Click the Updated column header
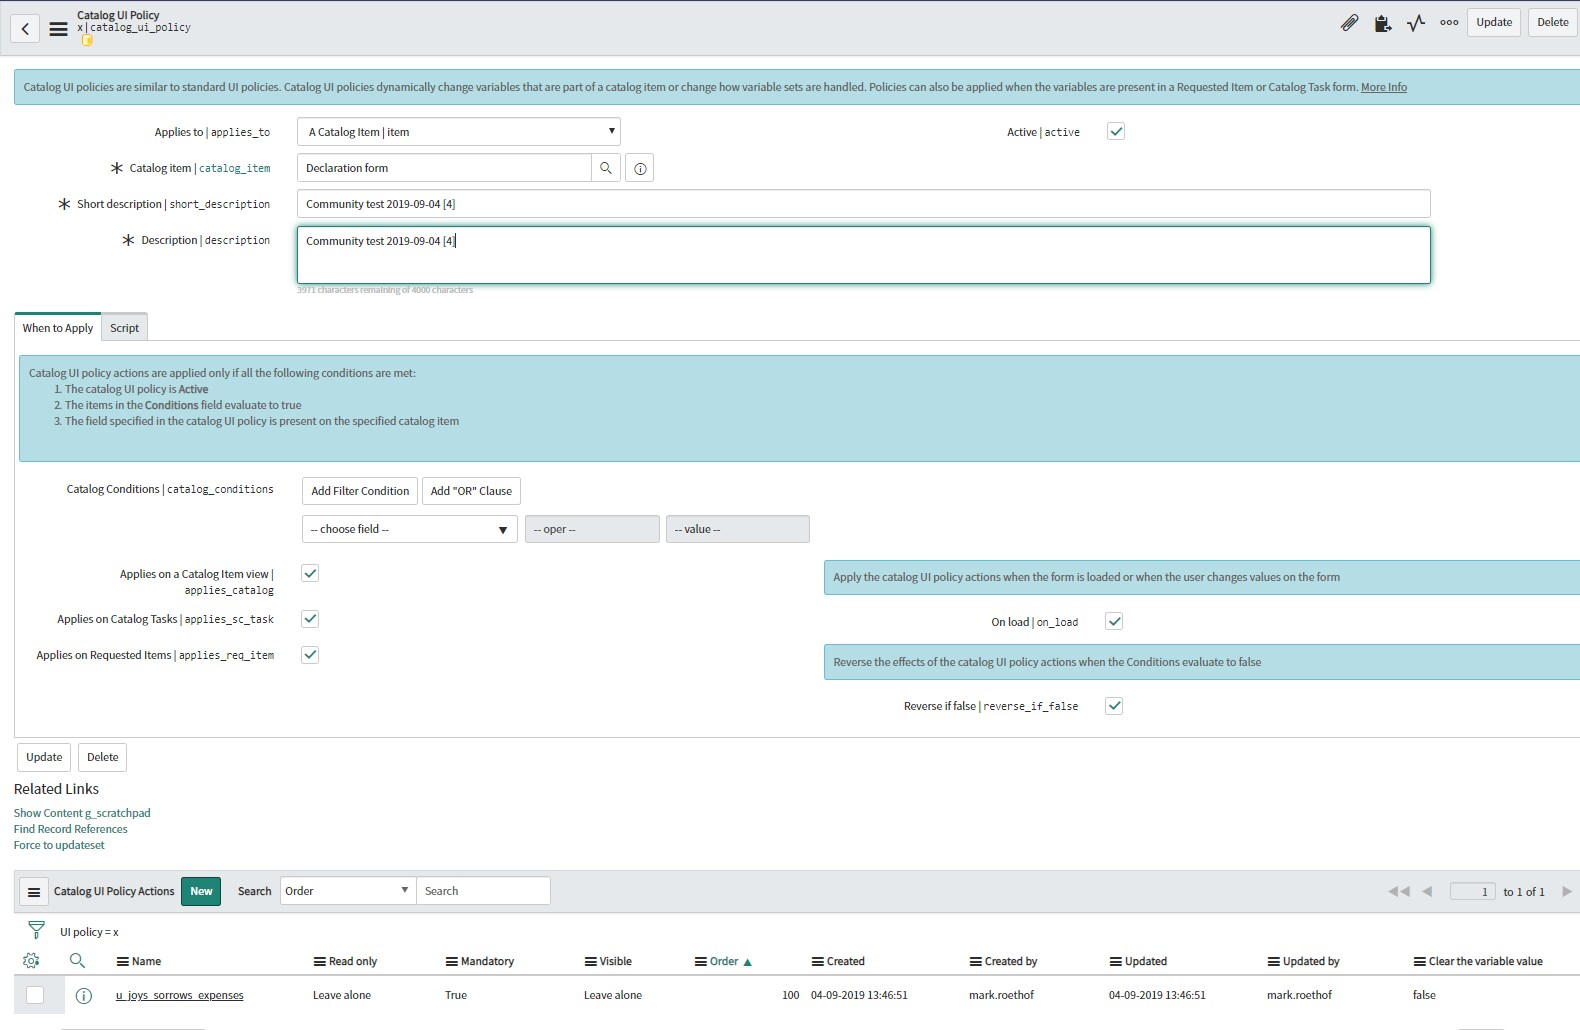The height and width of the screenshot is (1030, 1580). pos(1146,961)
